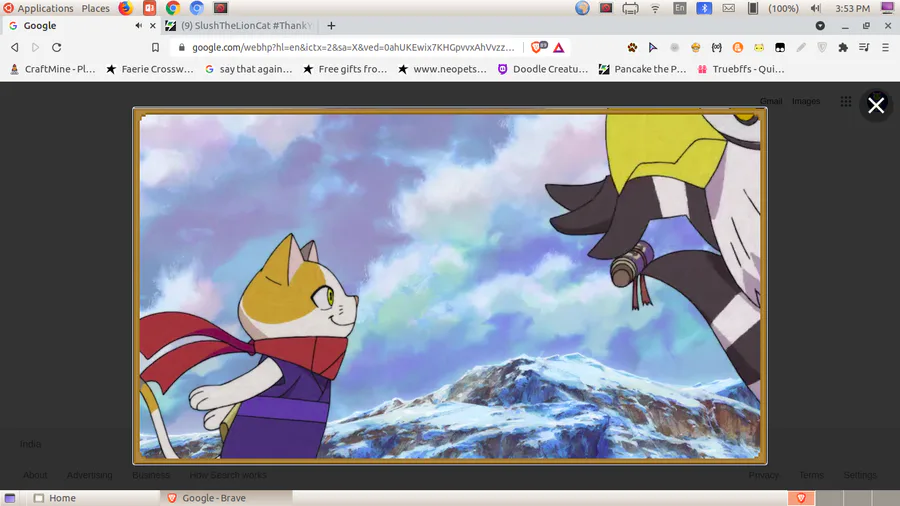900x506 pixels.
Task: Click the enlarged cat and owl image
Action: [x=450, y=286]
